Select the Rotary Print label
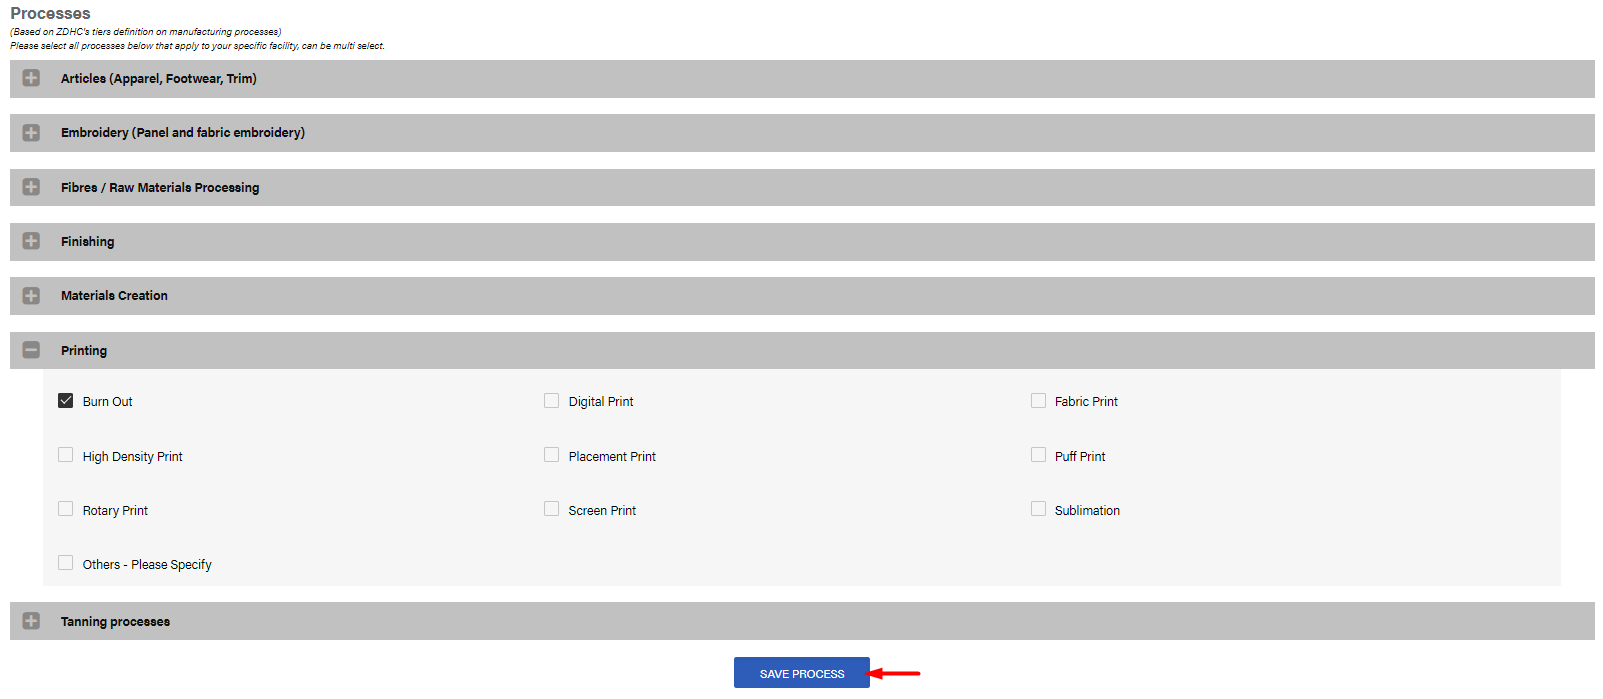The width and height of the screenshot is (1603, 699). 115,511
